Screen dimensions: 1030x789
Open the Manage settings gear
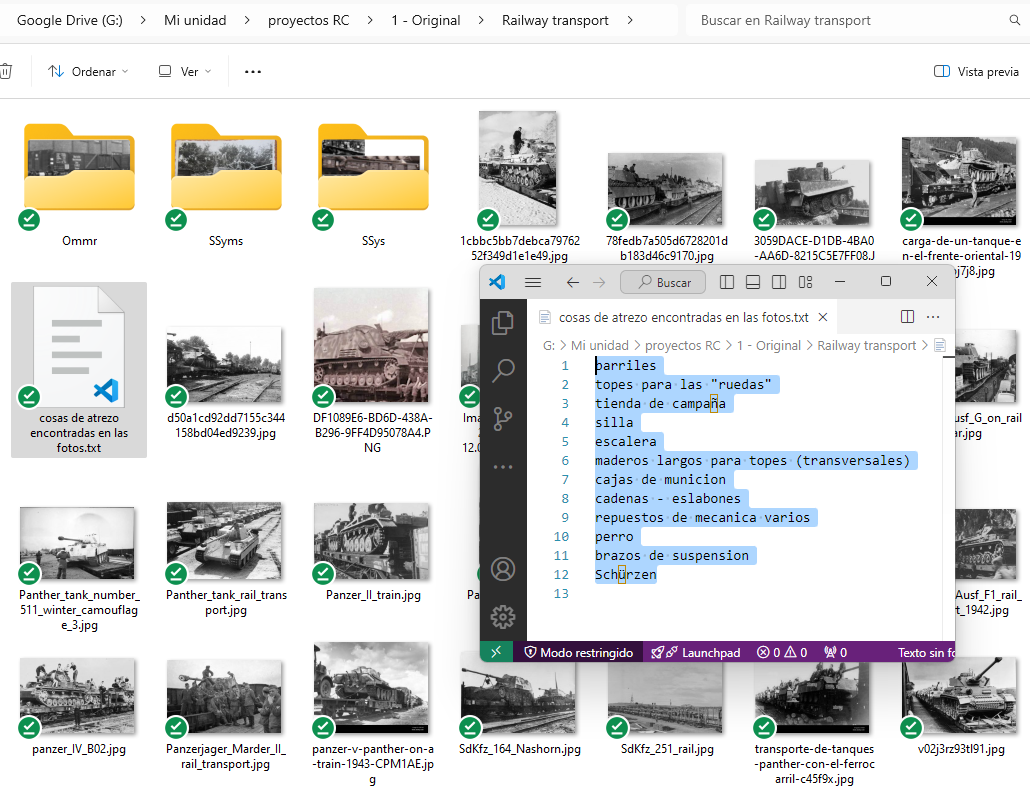click(503, 616)
